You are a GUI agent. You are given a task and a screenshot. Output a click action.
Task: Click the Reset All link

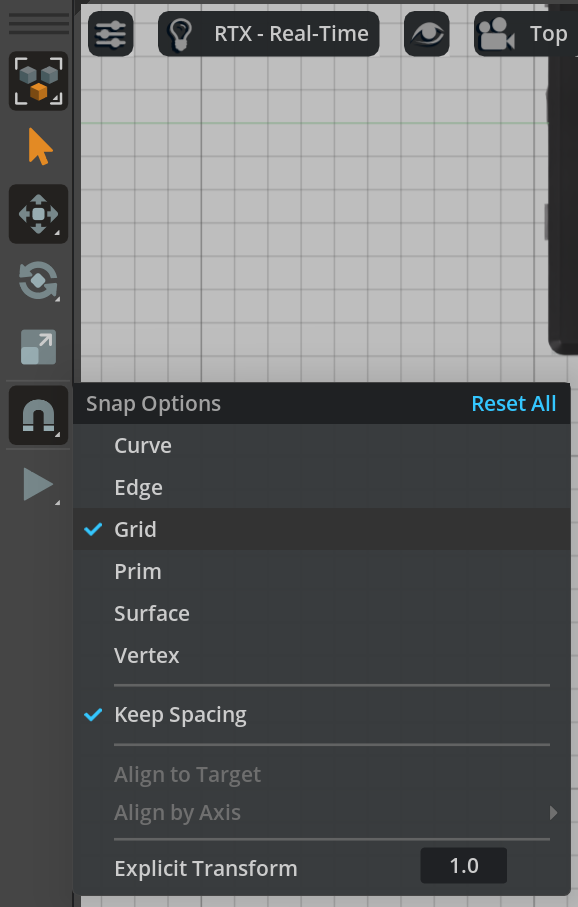coord(514,403)
